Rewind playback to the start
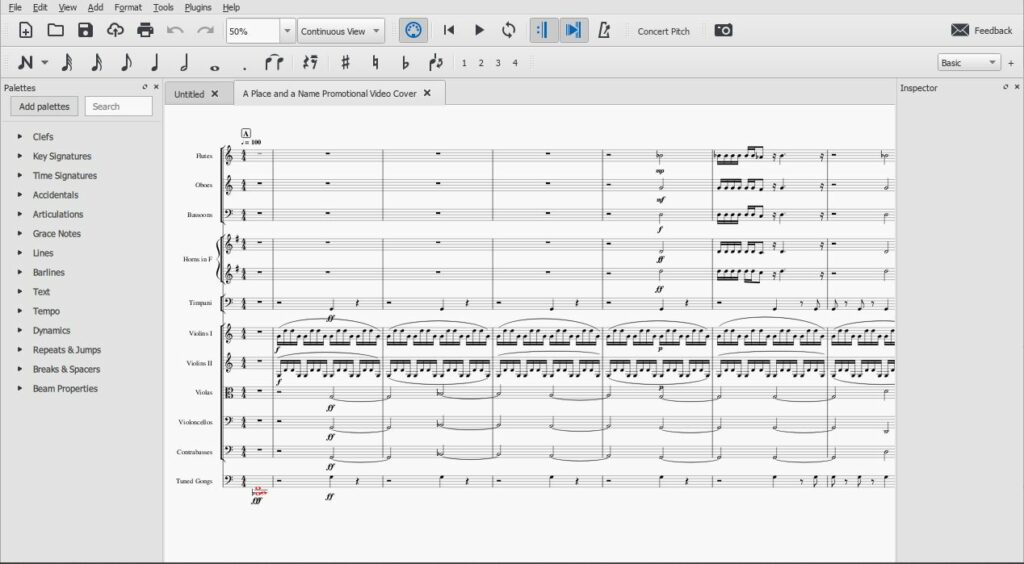The image size is (1024, 564). (449, 31)
